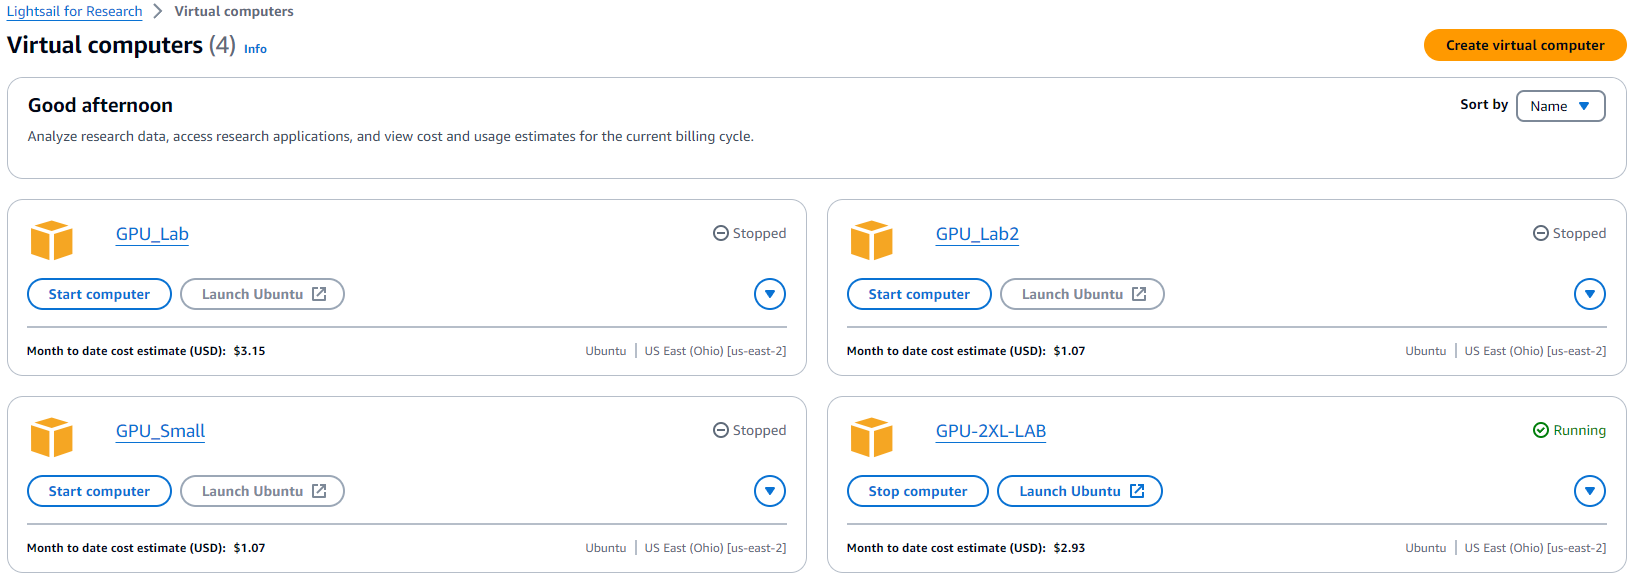
Task: Start computer for GPU_Lab
Action: 99,294
